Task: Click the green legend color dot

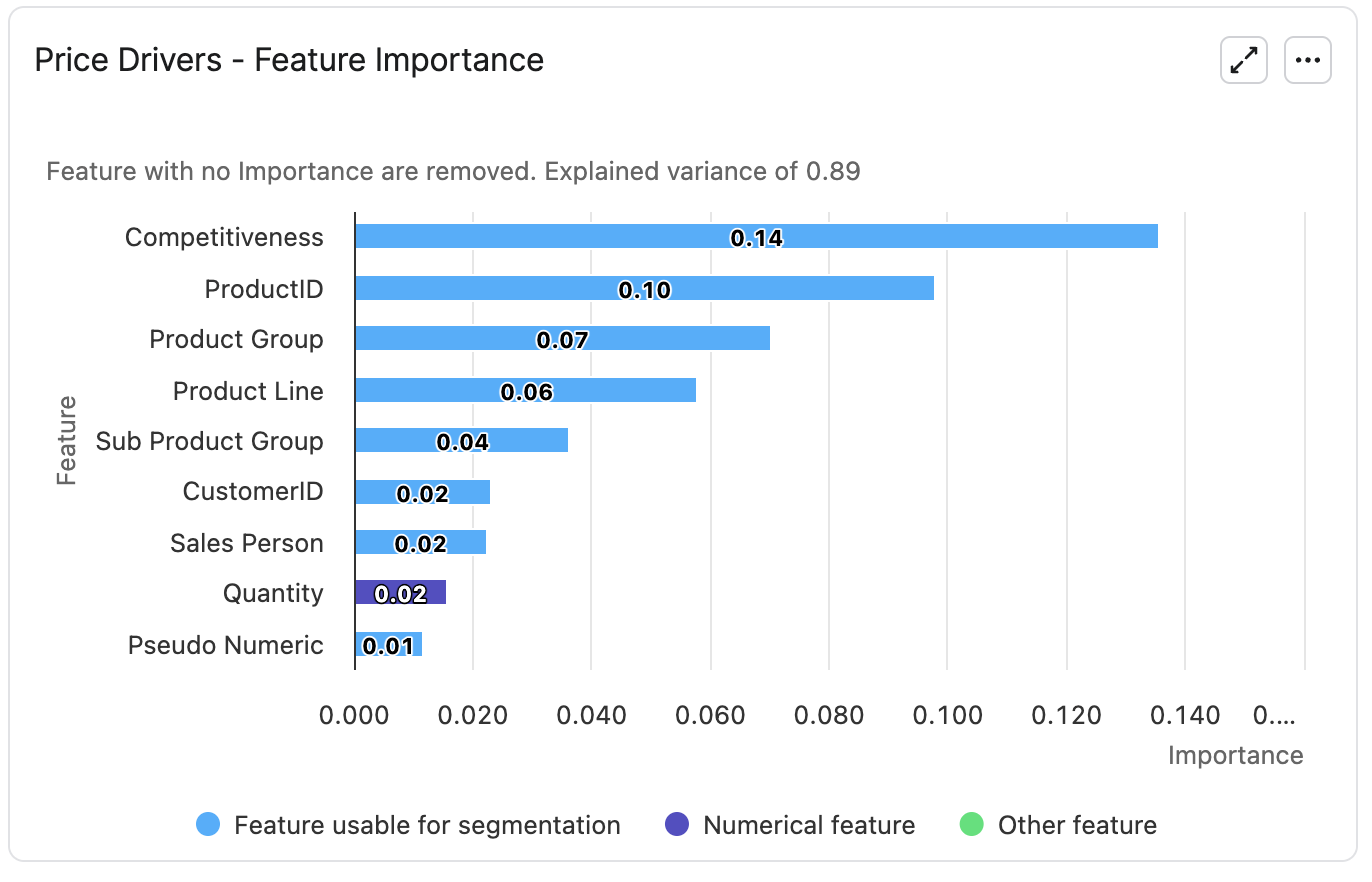Action: coord(972,825)
